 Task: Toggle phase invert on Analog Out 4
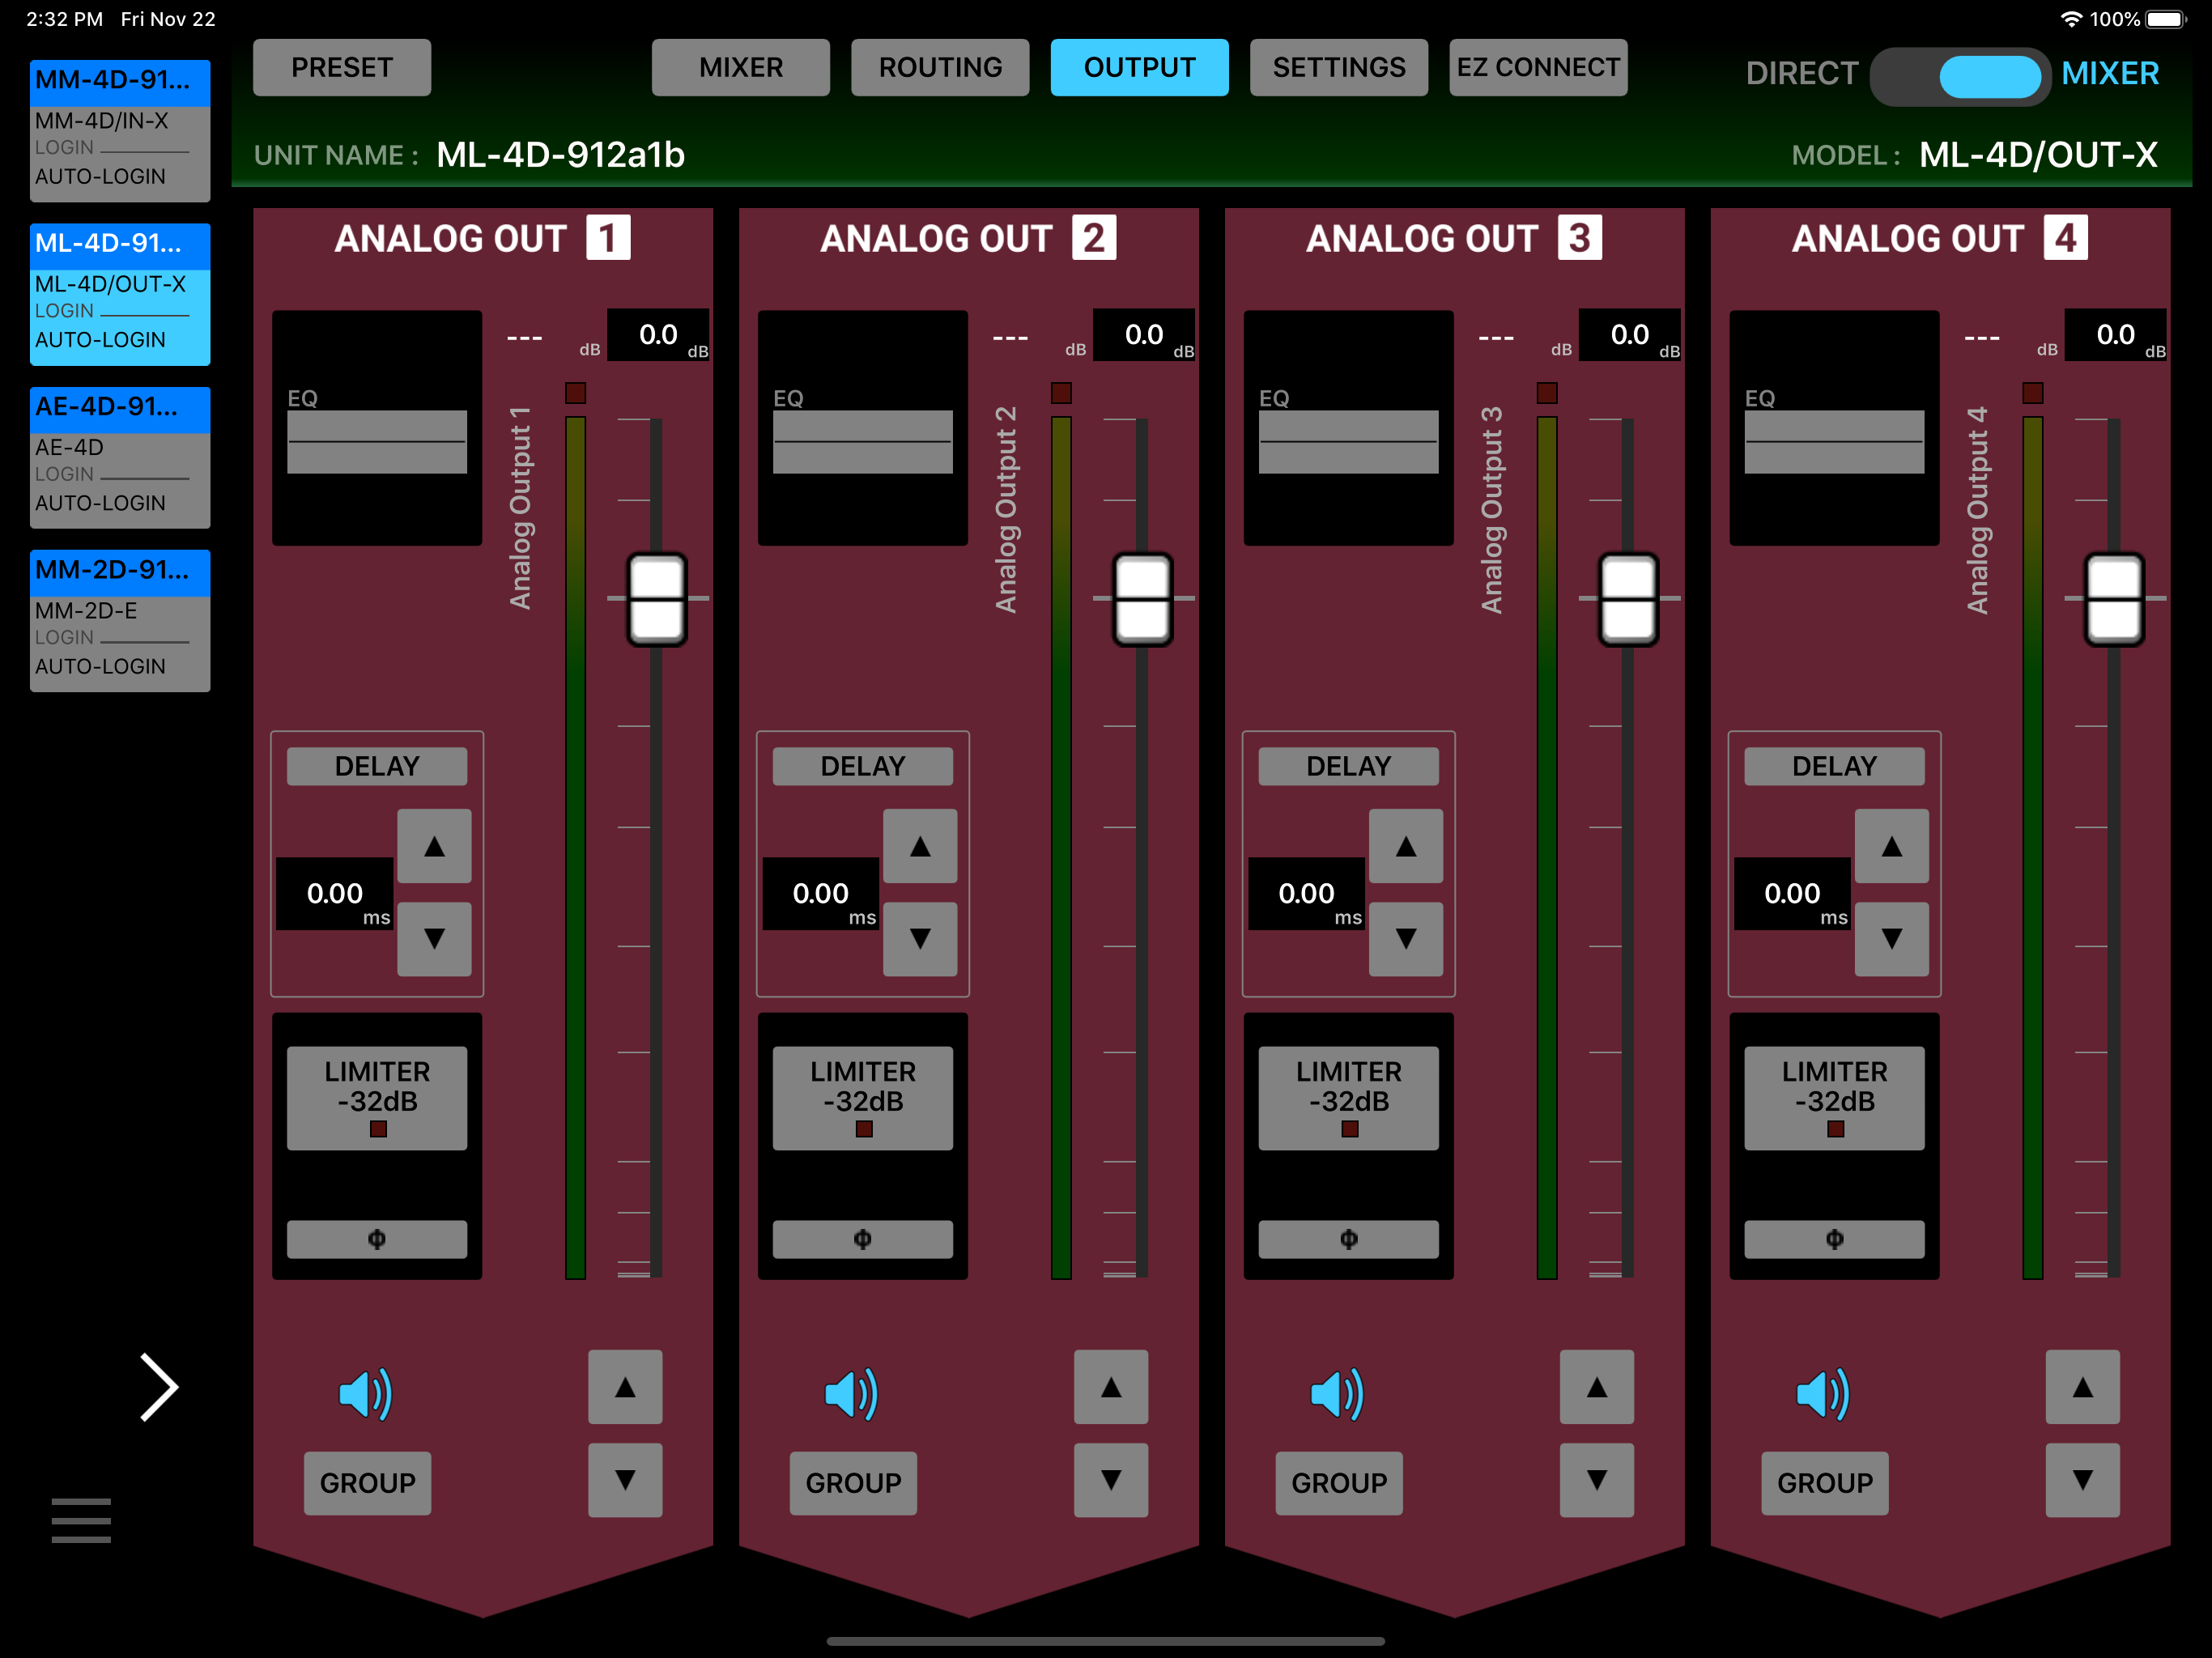pyautogui.click(x=1835, y=1239)
